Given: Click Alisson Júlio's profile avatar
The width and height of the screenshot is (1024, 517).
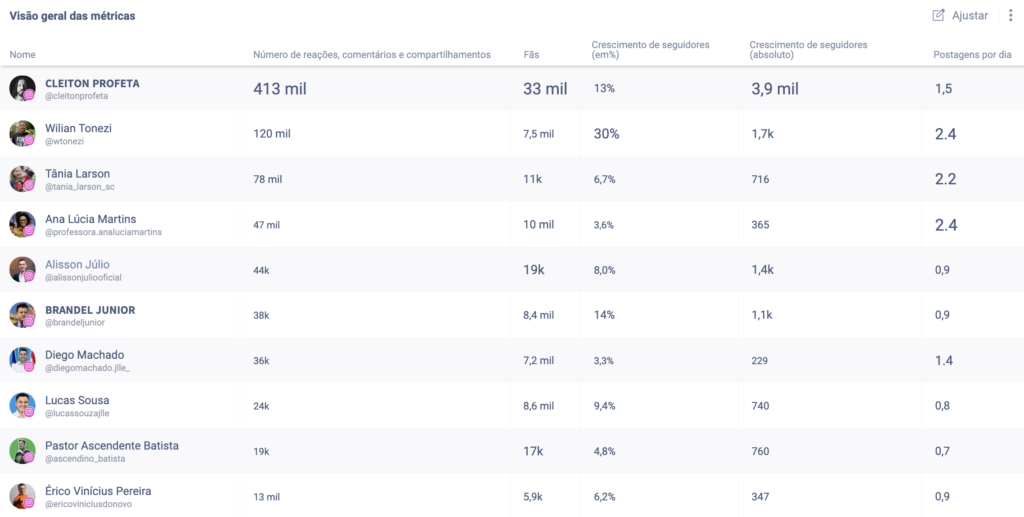Looking at the screenshot, I should [x=22, y=270].
